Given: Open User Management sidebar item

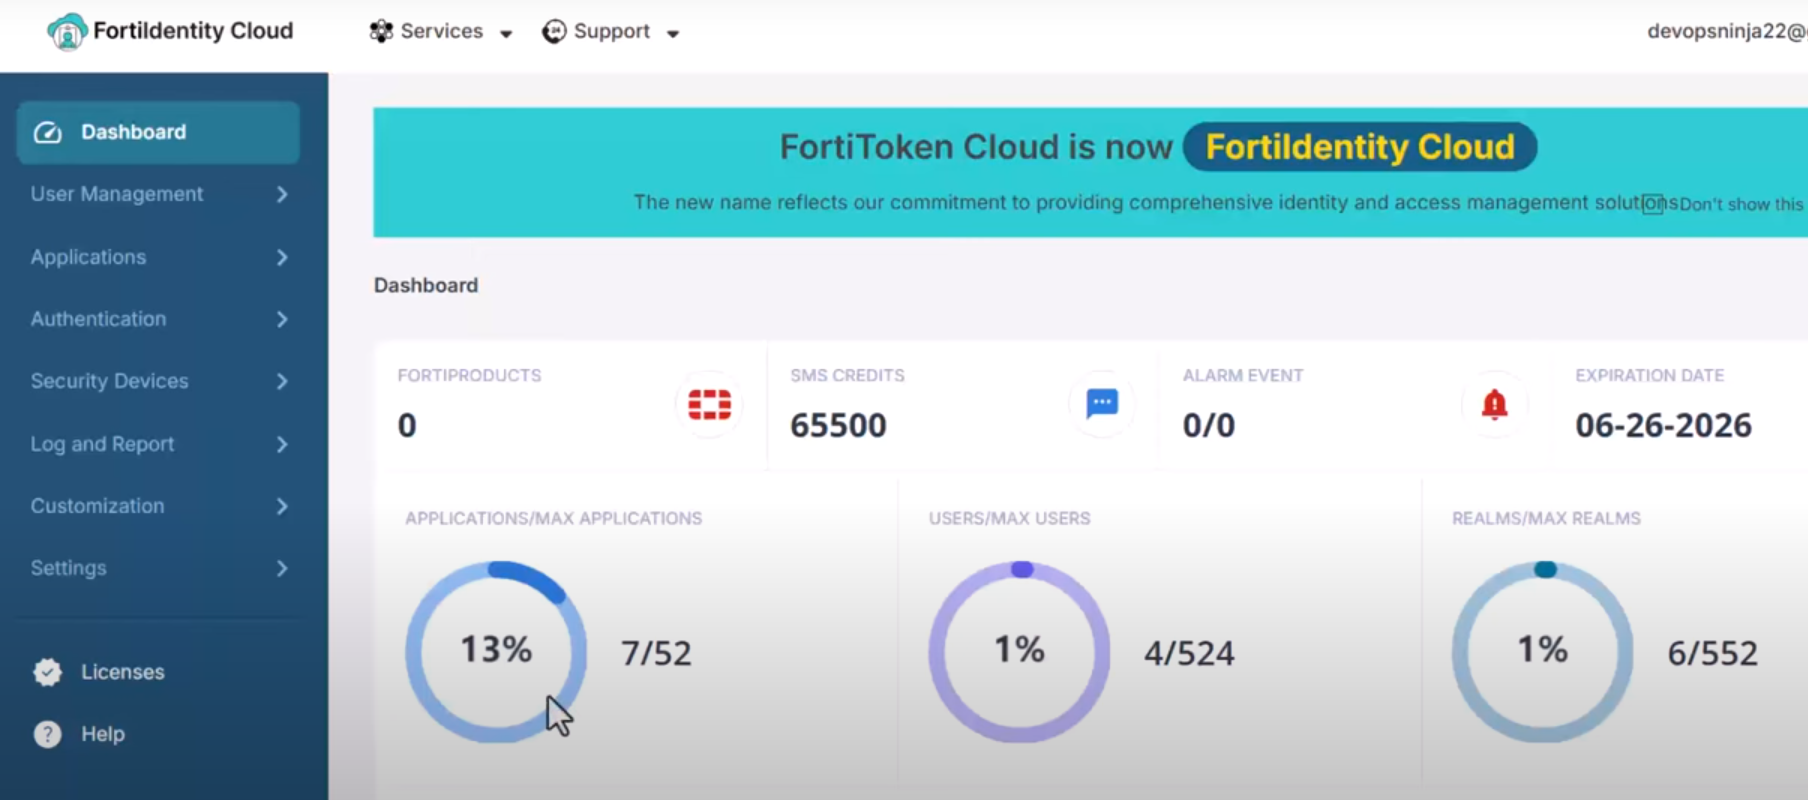Looking at the screenshot, I should (158, 194).
